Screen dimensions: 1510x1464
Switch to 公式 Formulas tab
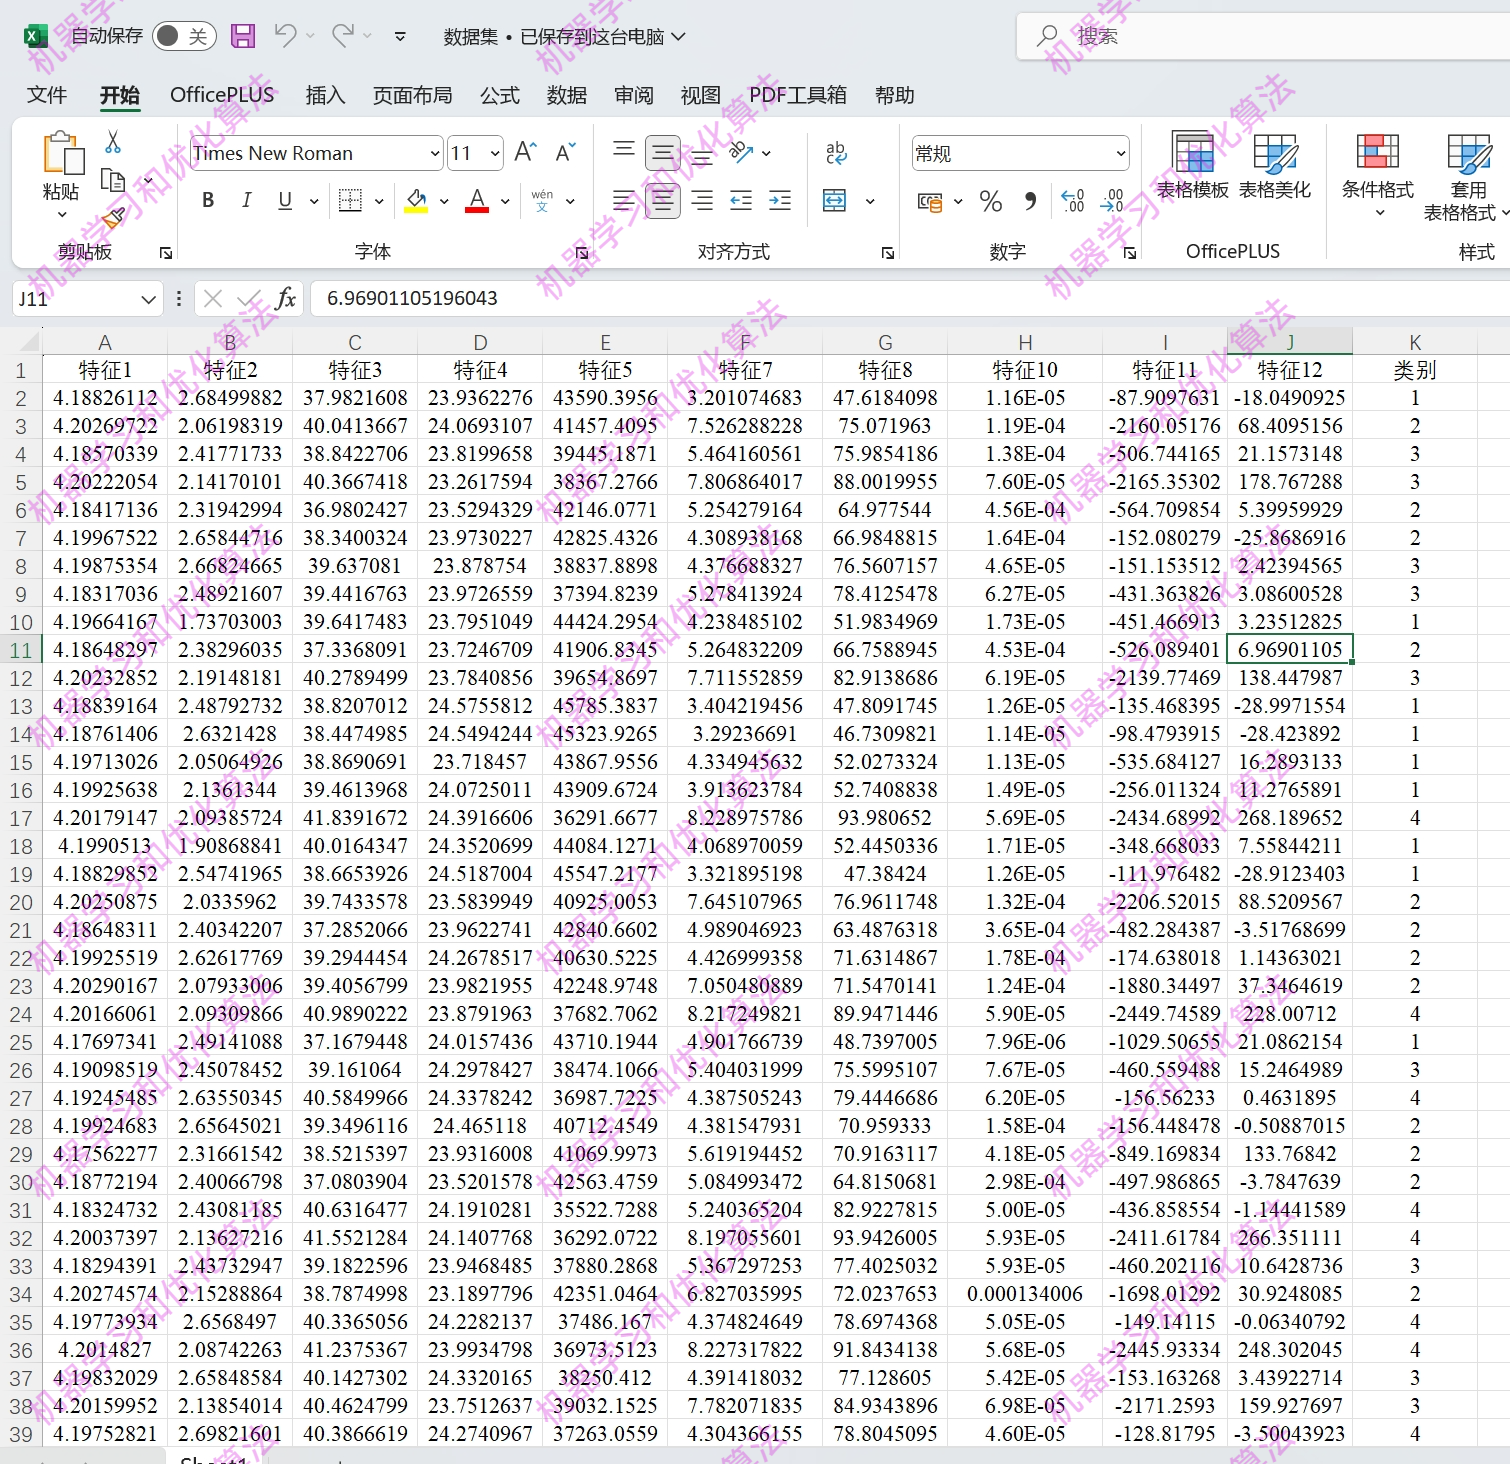click(x=500, y=95)
